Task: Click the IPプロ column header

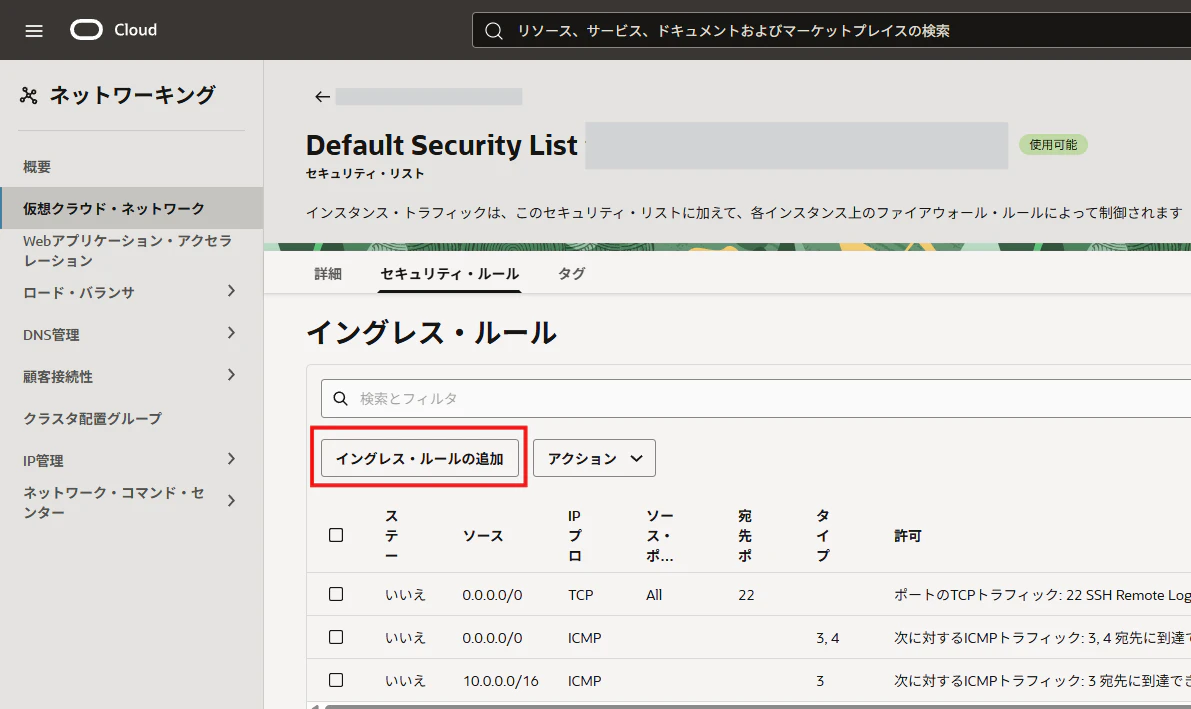Action: (574, 536)
